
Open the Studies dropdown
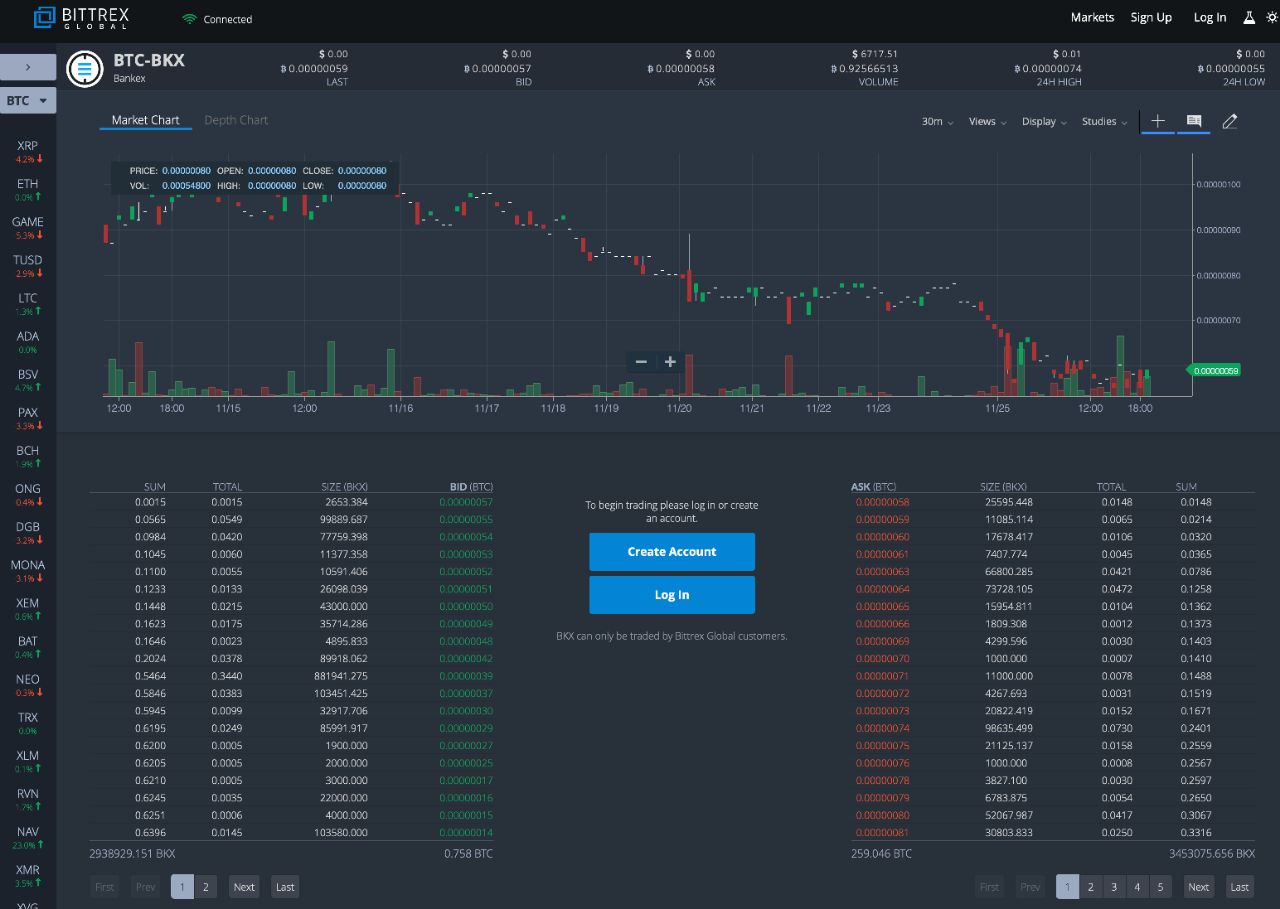(x=1104, y=121)
